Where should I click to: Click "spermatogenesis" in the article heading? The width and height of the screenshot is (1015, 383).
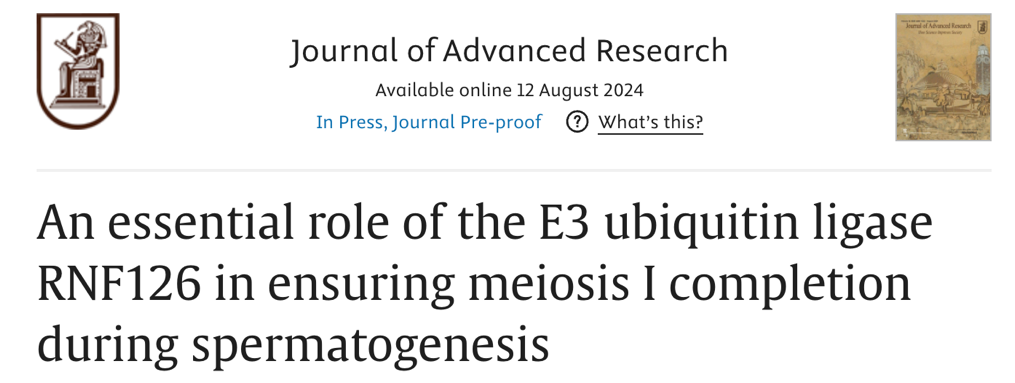pyautogui.click(x=370, y=347)
